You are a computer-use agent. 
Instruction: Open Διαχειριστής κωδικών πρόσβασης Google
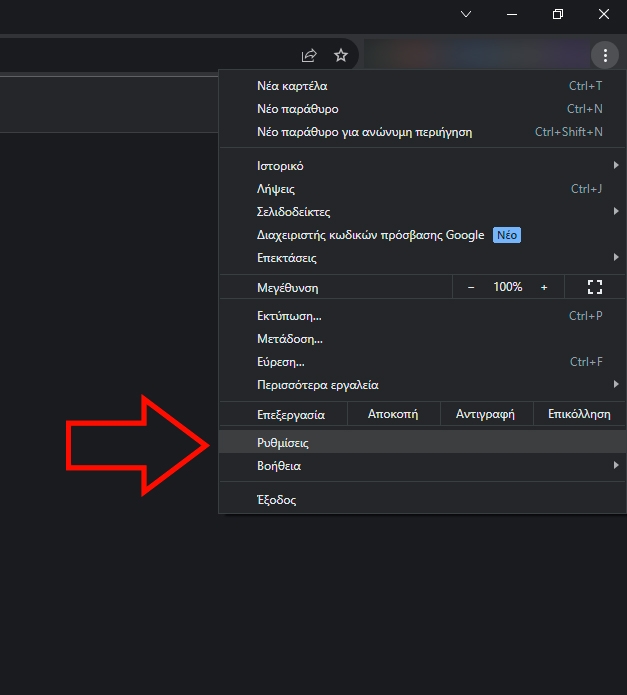click(x=371, y=235)
